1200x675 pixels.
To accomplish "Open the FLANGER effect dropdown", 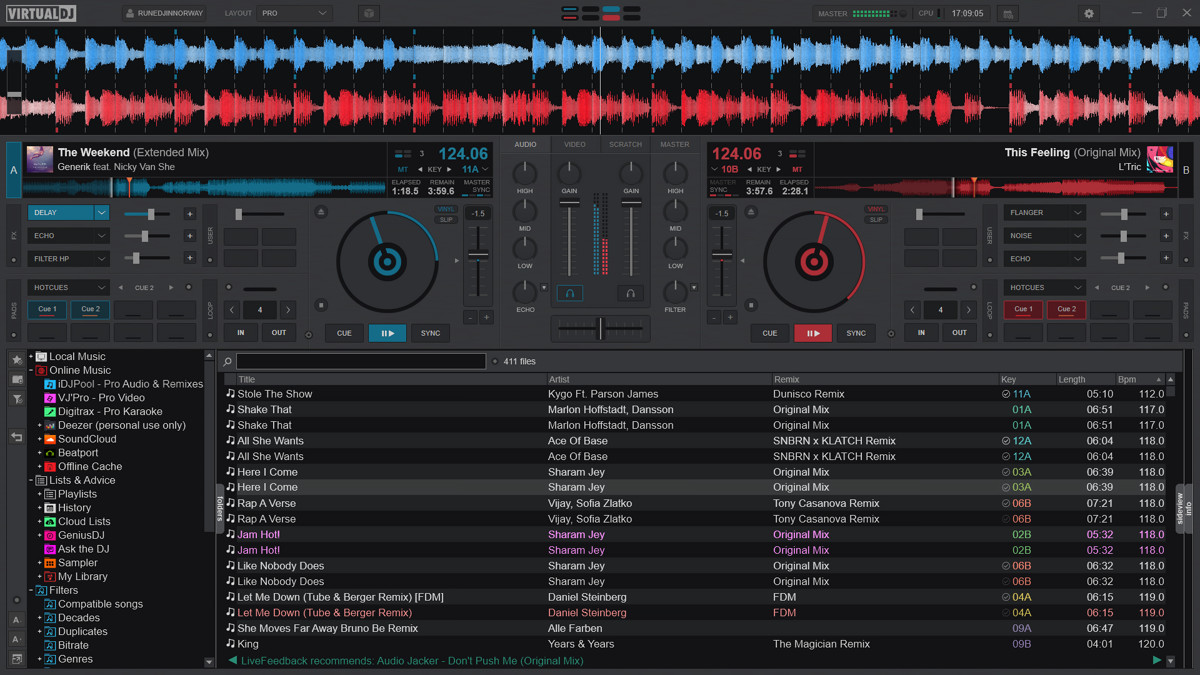I will [x=1045, y=213].
